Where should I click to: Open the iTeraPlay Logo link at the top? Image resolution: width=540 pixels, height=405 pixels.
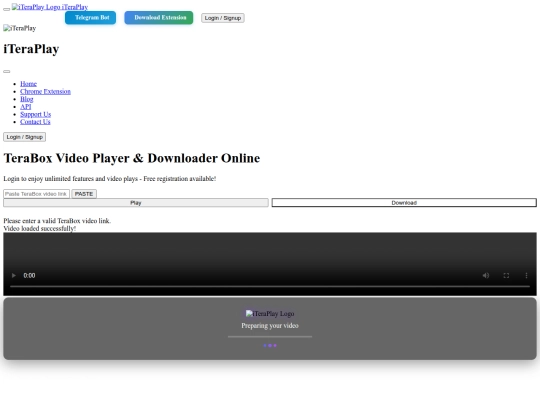tap(50, 7)
